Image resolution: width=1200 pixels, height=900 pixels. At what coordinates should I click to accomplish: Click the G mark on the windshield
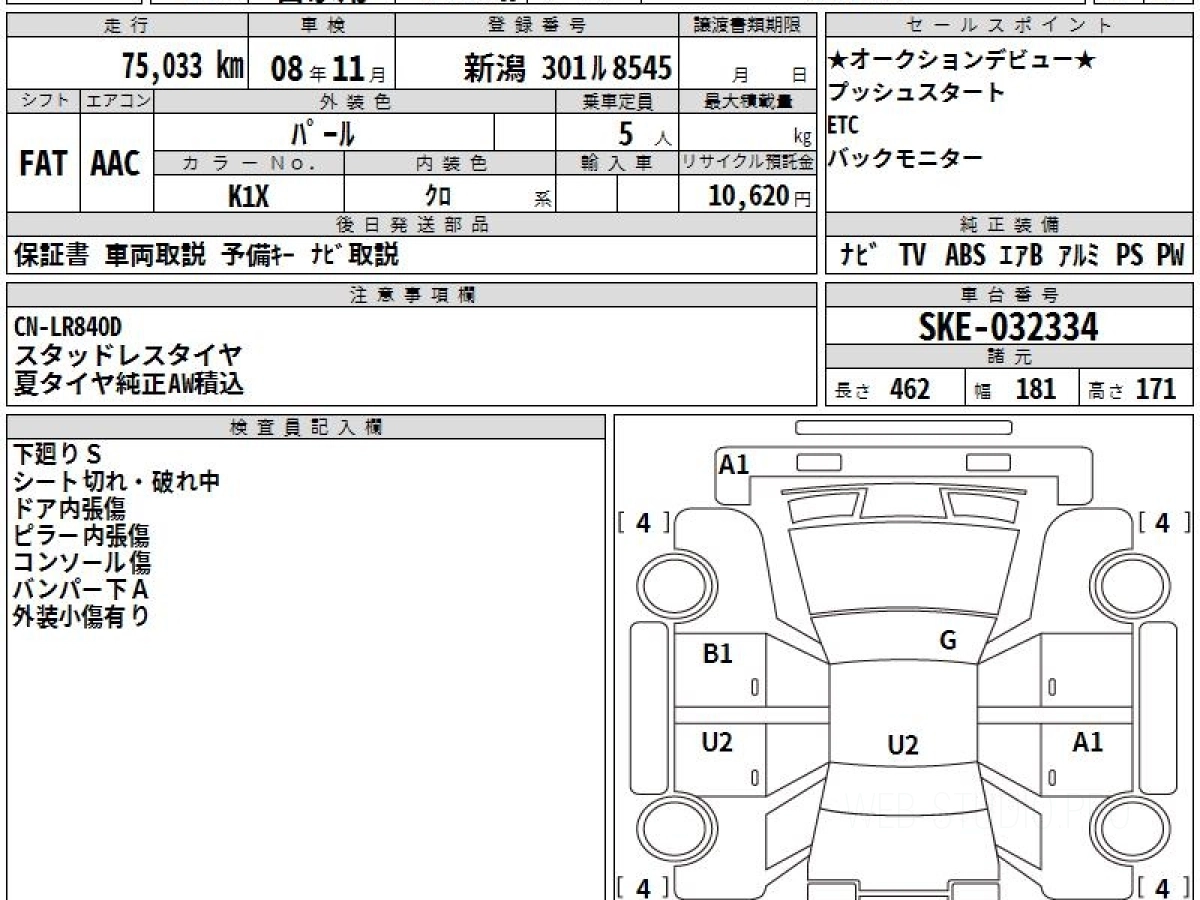click(948, 641)
